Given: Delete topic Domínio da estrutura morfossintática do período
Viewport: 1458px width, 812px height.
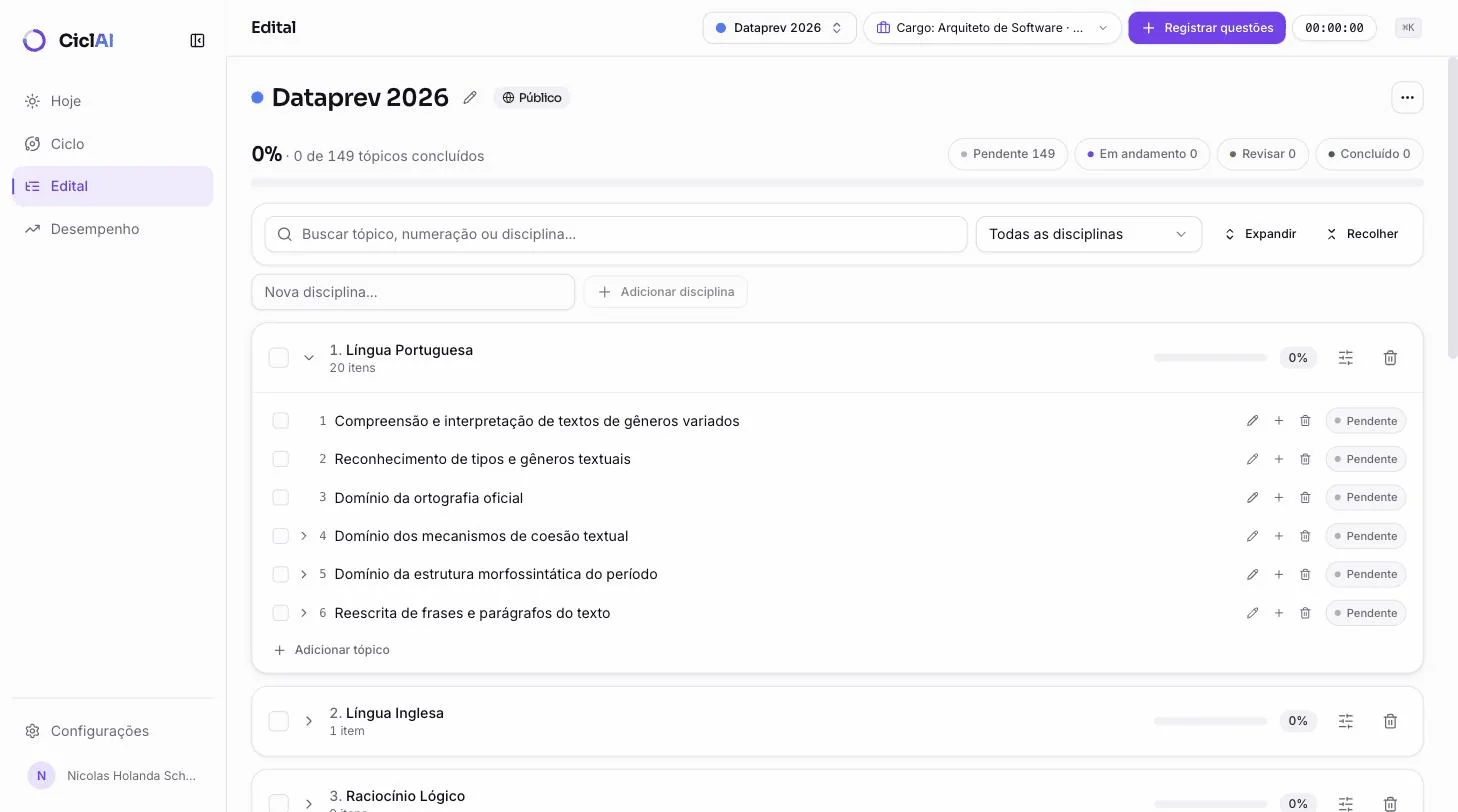Looking at the screenshot, I should [1305, 574].
